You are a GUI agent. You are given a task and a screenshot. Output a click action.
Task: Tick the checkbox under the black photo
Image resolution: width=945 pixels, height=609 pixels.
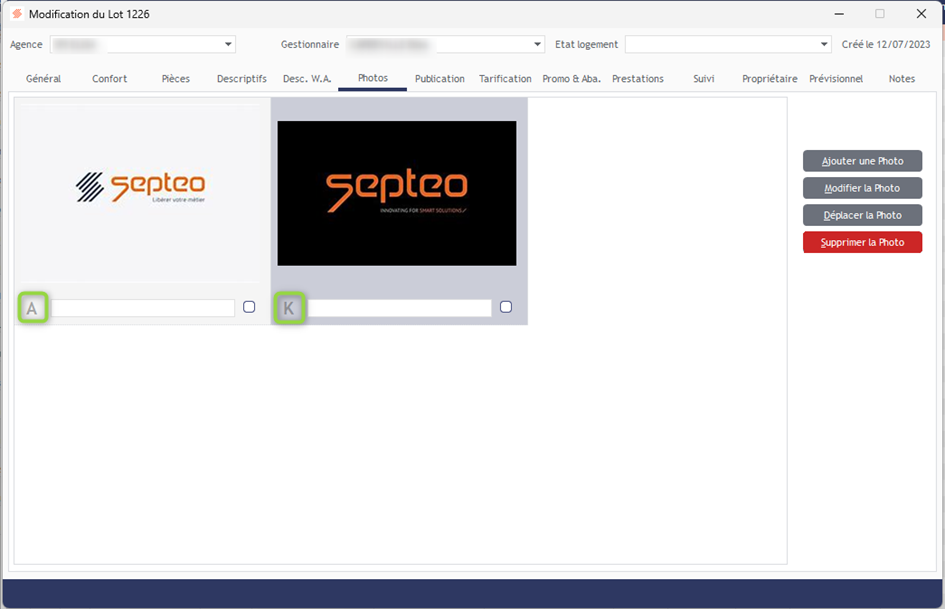pos(506,307)
